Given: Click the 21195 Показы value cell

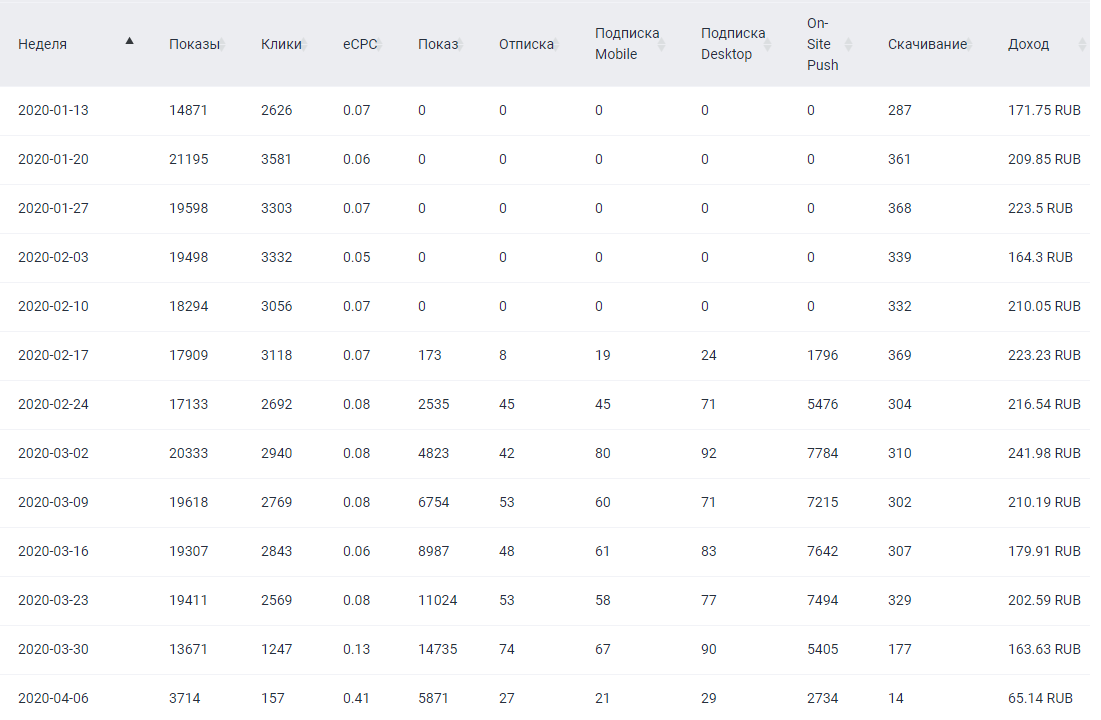Looking at the screenshot, I should [x=188, y=159].
